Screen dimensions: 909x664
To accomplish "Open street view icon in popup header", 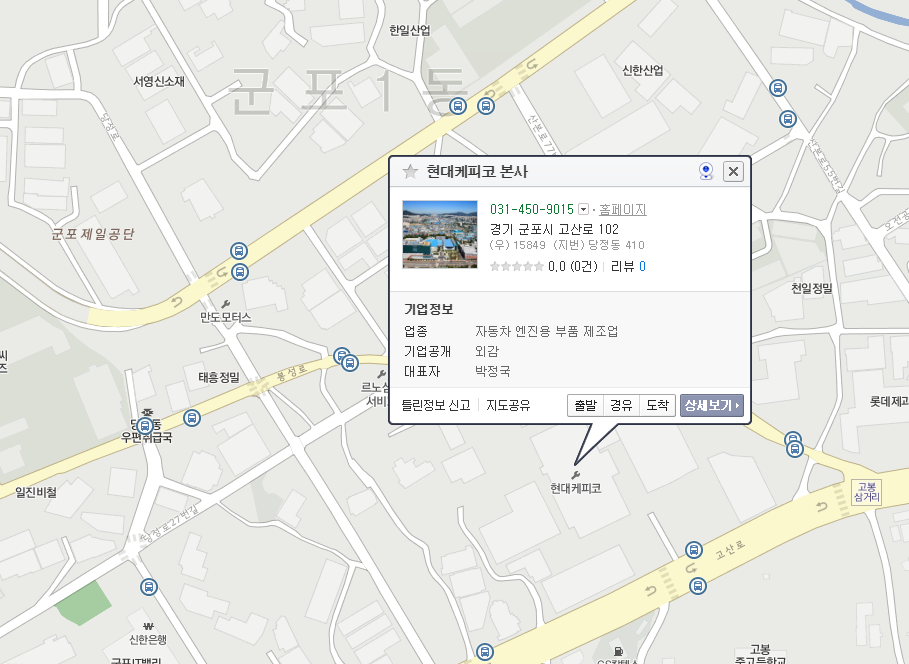I will [706, 172].
